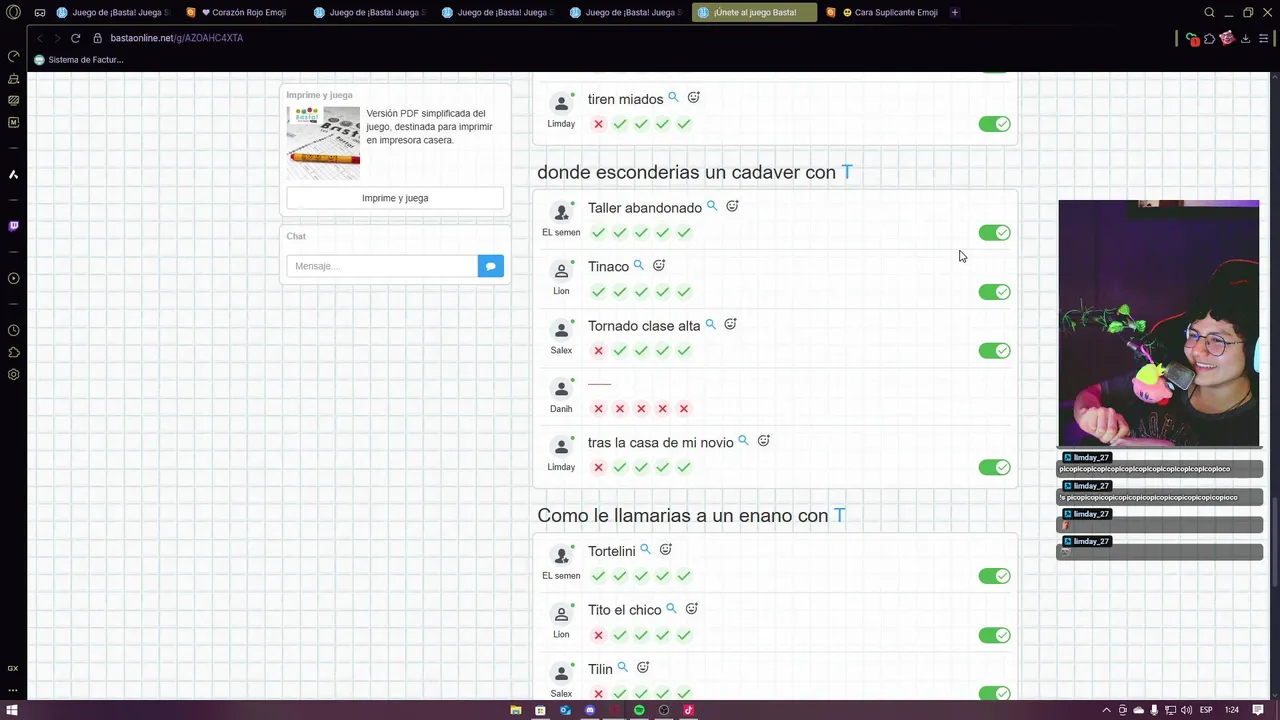Click magnifier next to 'Tilin'
The image size is (1280, 720).
[622, 667]
